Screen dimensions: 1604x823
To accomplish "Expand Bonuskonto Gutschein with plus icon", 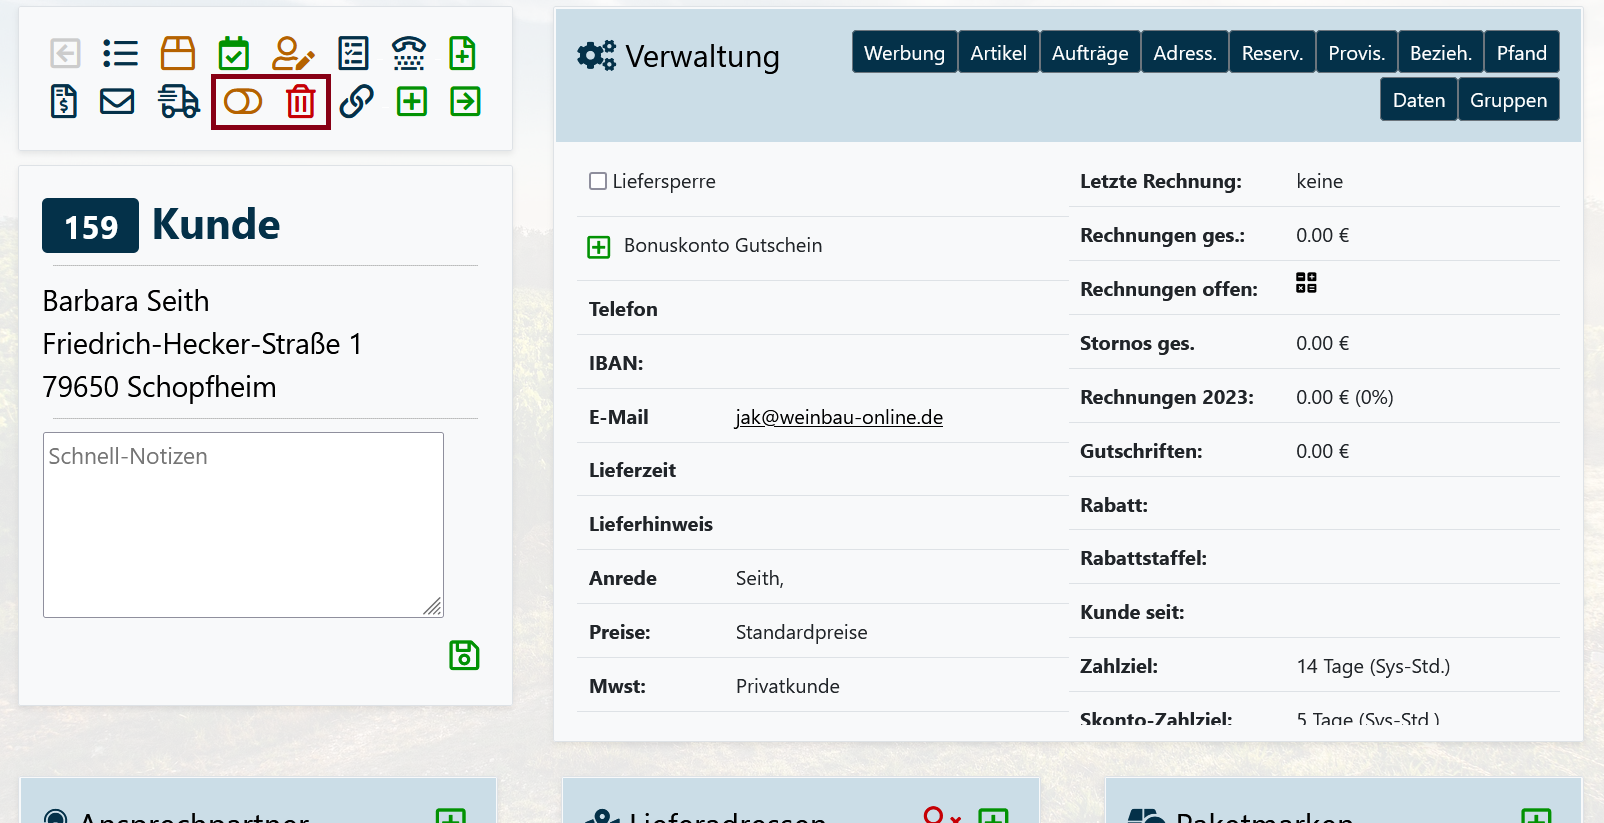I will [x=599, y=247].
